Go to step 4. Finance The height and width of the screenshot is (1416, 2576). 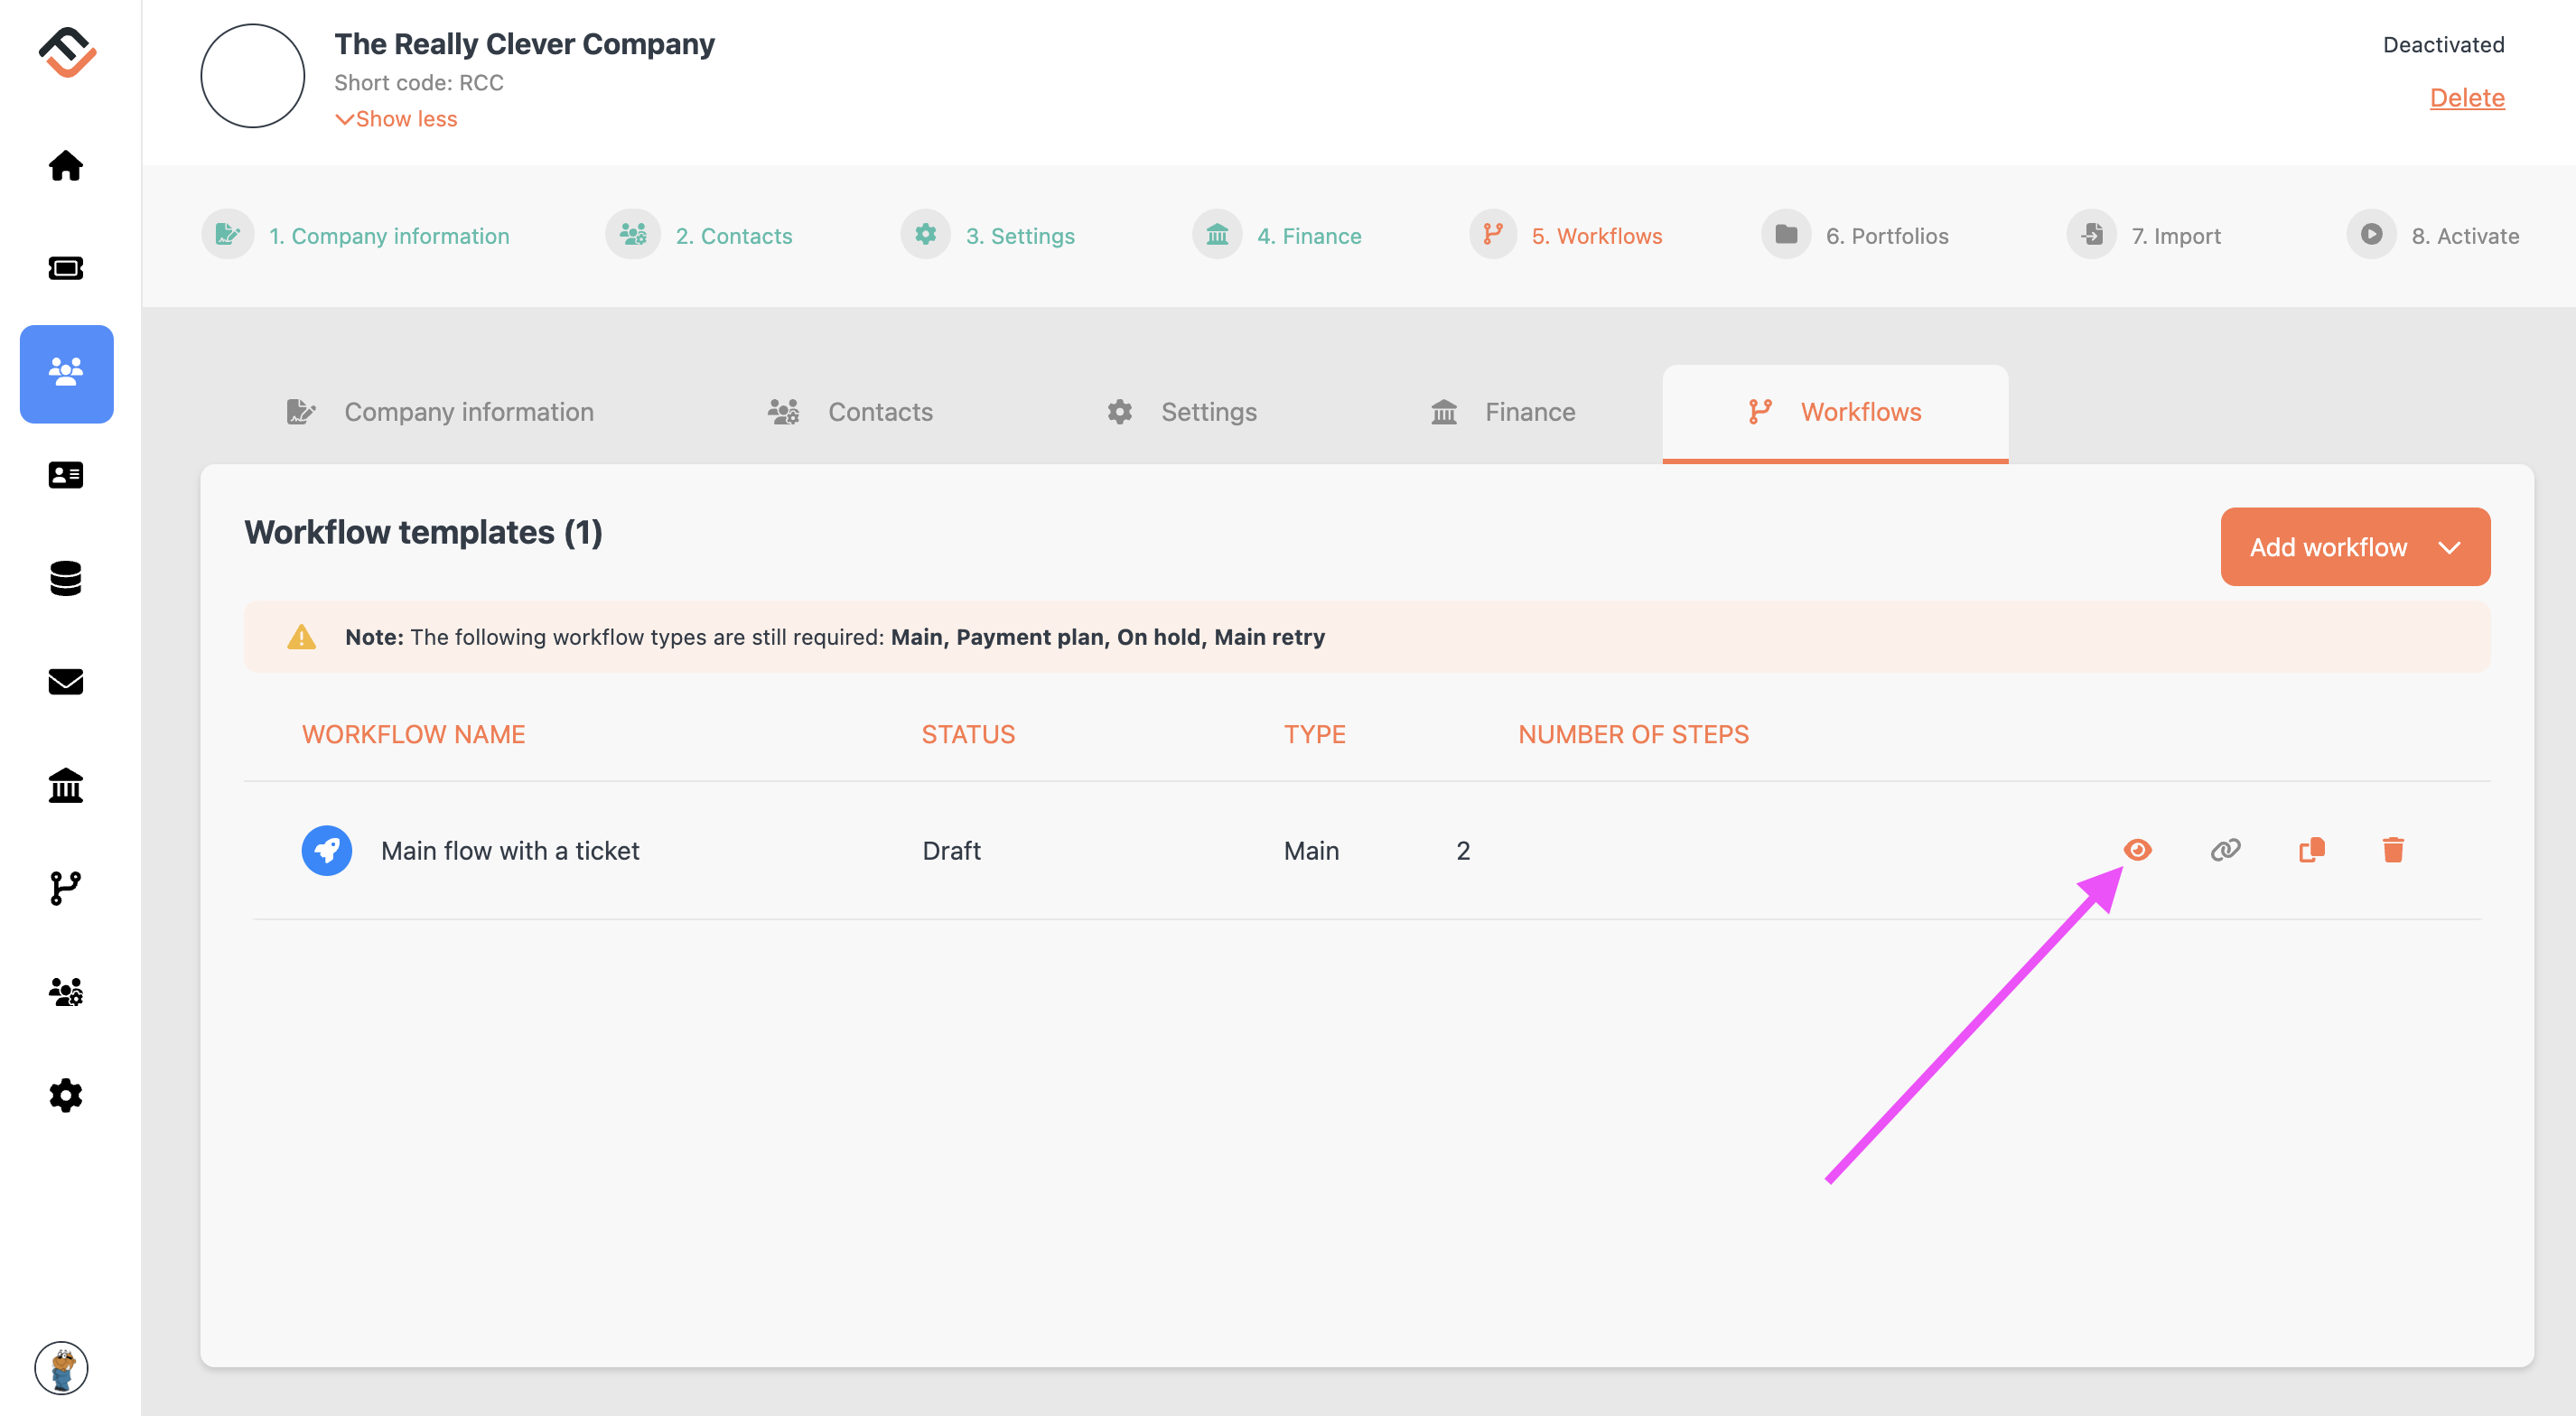(1309, 236)
